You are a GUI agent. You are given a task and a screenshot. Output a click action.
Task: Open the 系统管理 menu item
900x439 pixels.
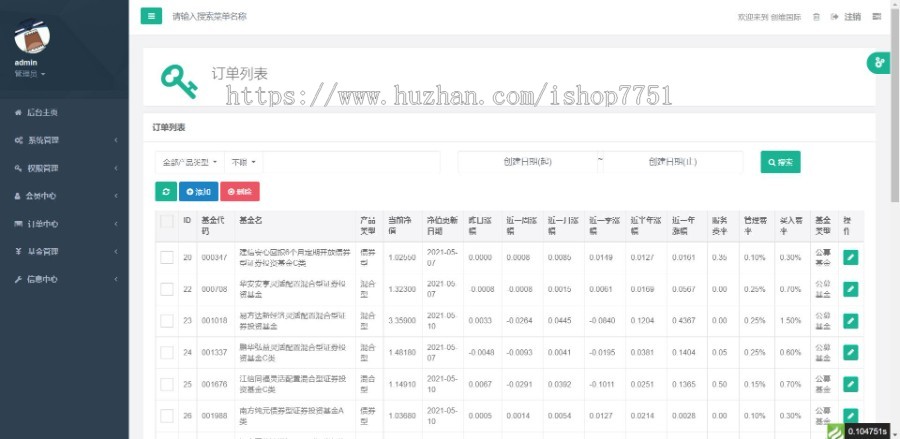click(64, 140)
